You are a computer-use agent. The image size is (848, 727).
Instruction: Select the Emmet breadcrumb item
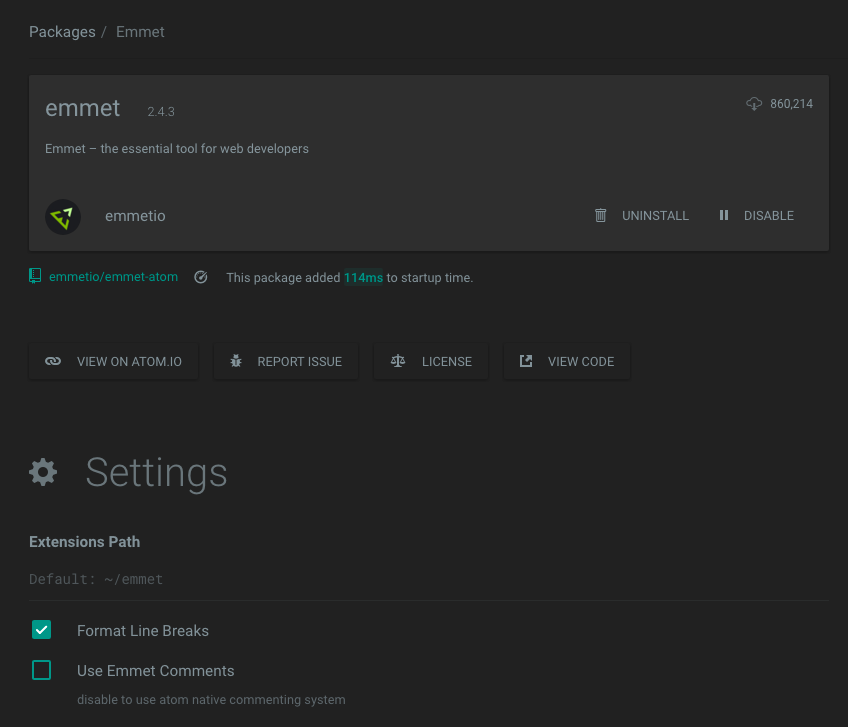[139, 31]
